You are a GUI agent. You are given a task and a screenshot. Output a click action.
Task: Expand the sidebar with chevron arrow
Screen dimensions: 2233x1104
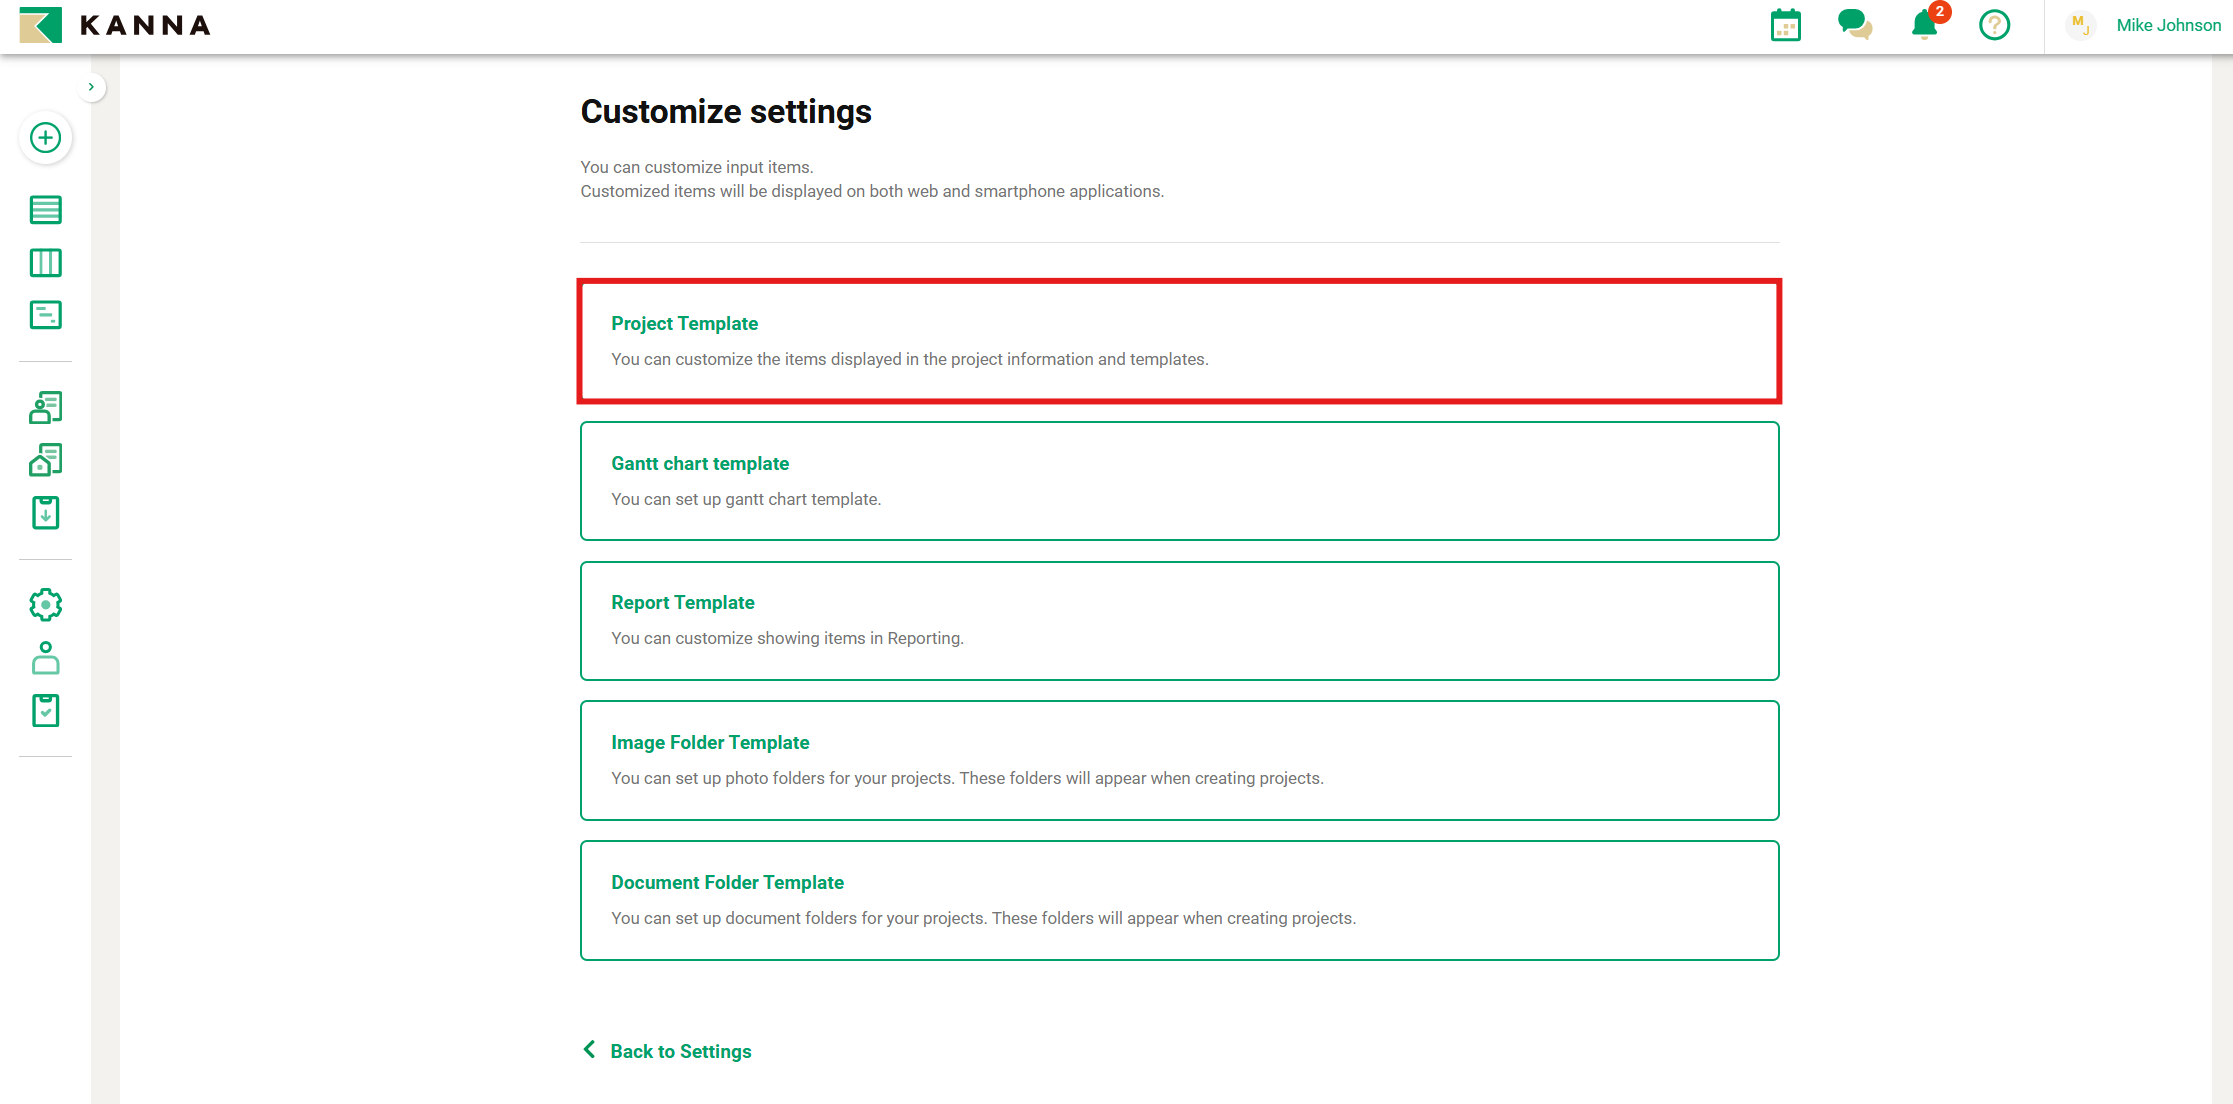(91, 87)
